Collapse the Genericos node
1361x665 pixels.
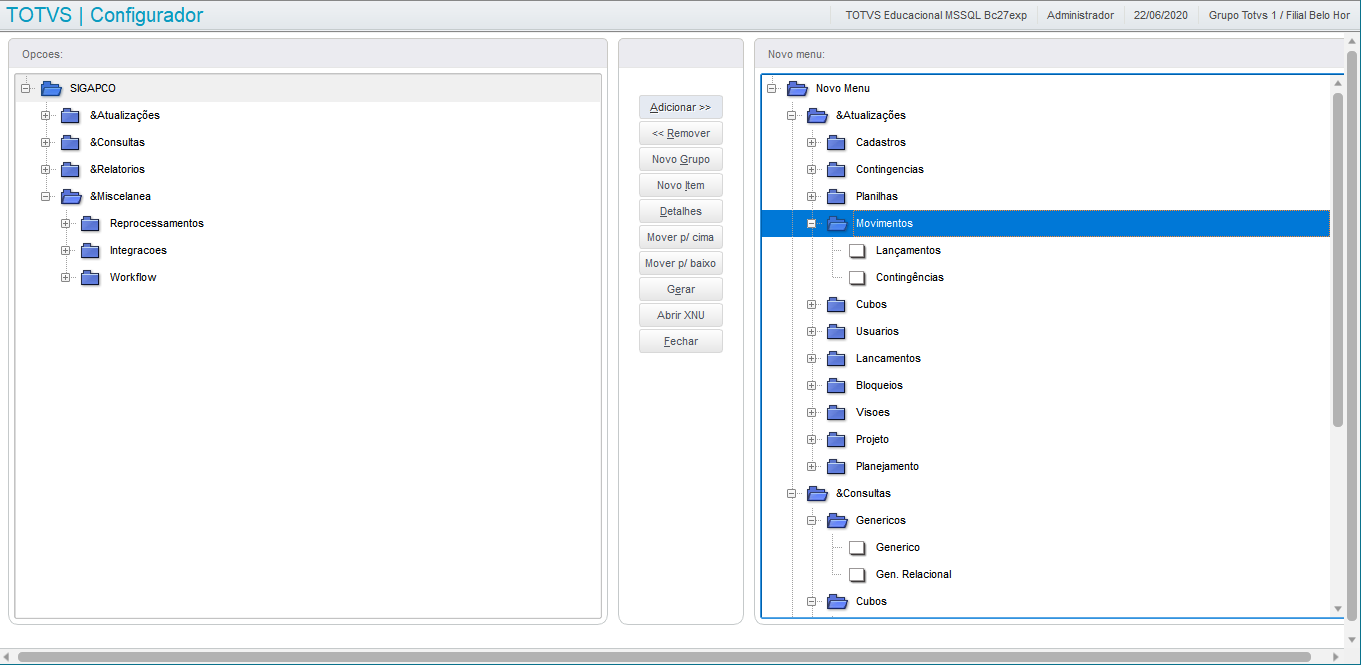(811, 520)
